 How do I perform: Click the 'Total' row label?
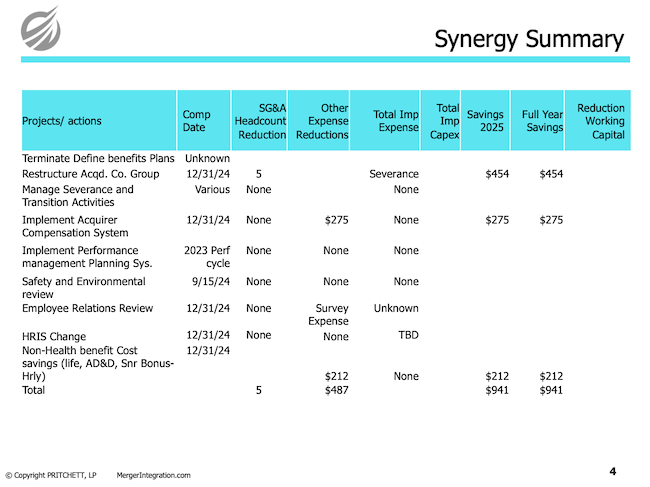pos(33,390)
